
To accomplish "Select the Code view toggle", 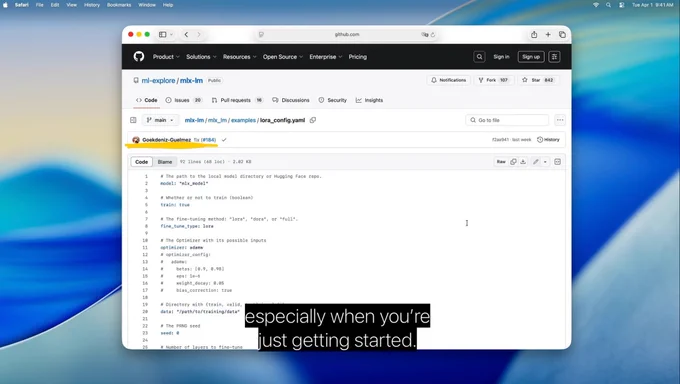I will tap(141, 162).
